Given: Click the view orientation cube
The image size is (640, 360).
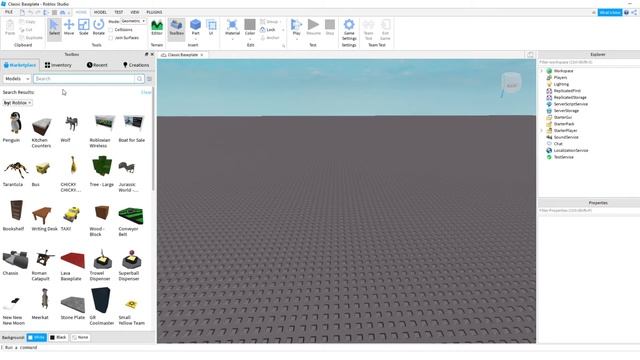Looking at the screenshot, I should 511,84.
